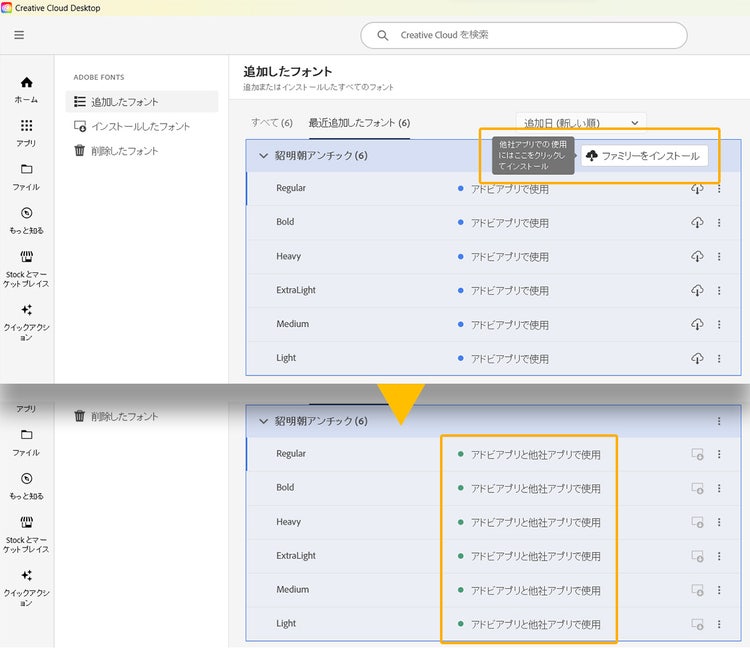Click installed icon for Bold in lower list
Screen dimensions: 750x648
[697, 488]
